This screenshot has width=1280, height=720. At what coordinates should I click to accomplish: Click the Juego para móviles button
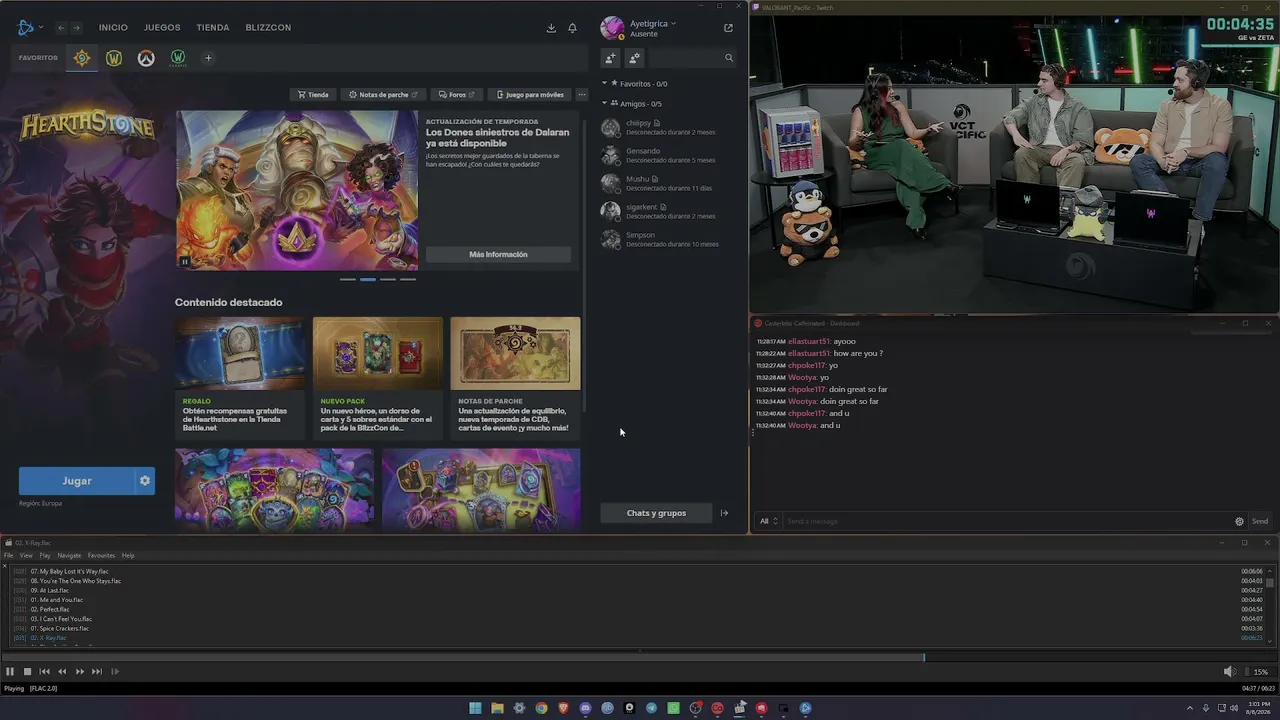click(x=529, y=95)
